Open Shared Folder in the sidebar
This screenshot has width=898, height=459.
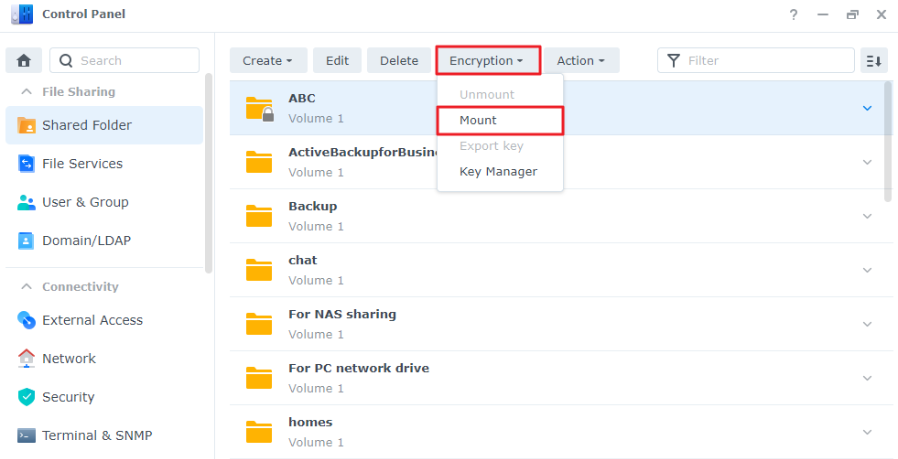click(x=104, y=125)
